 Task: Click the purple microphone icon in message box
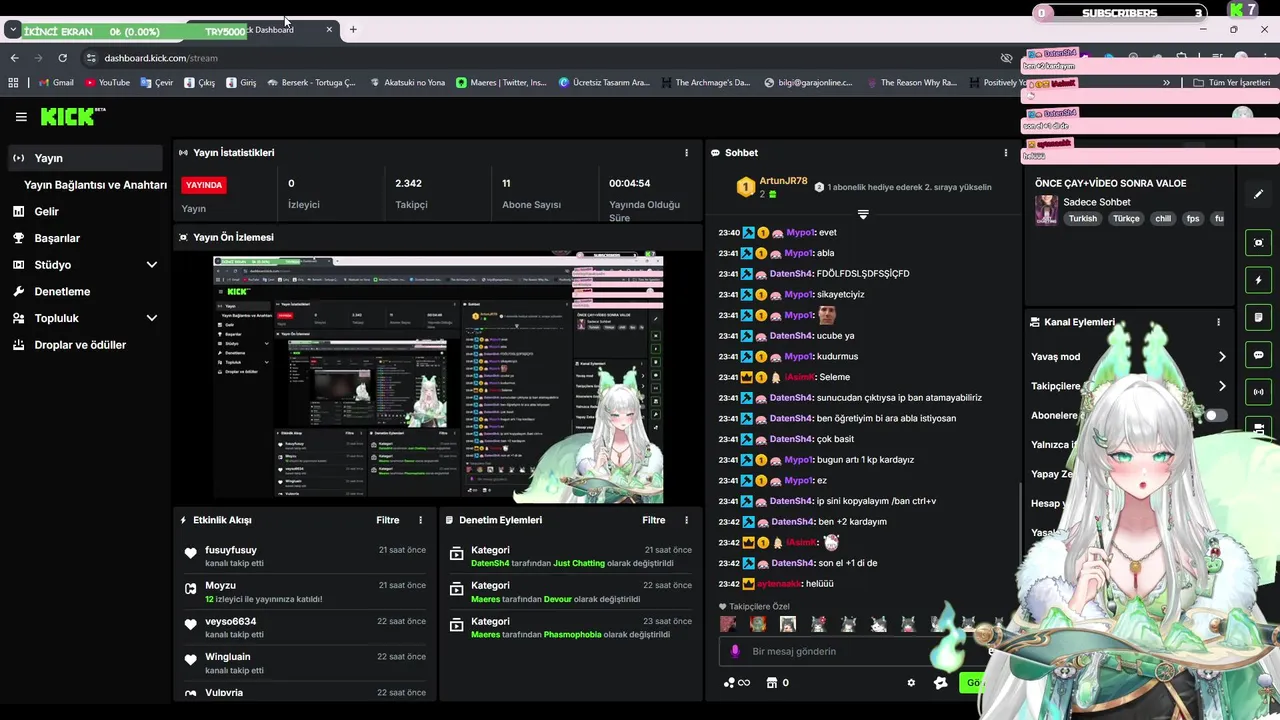pos(735,651)
